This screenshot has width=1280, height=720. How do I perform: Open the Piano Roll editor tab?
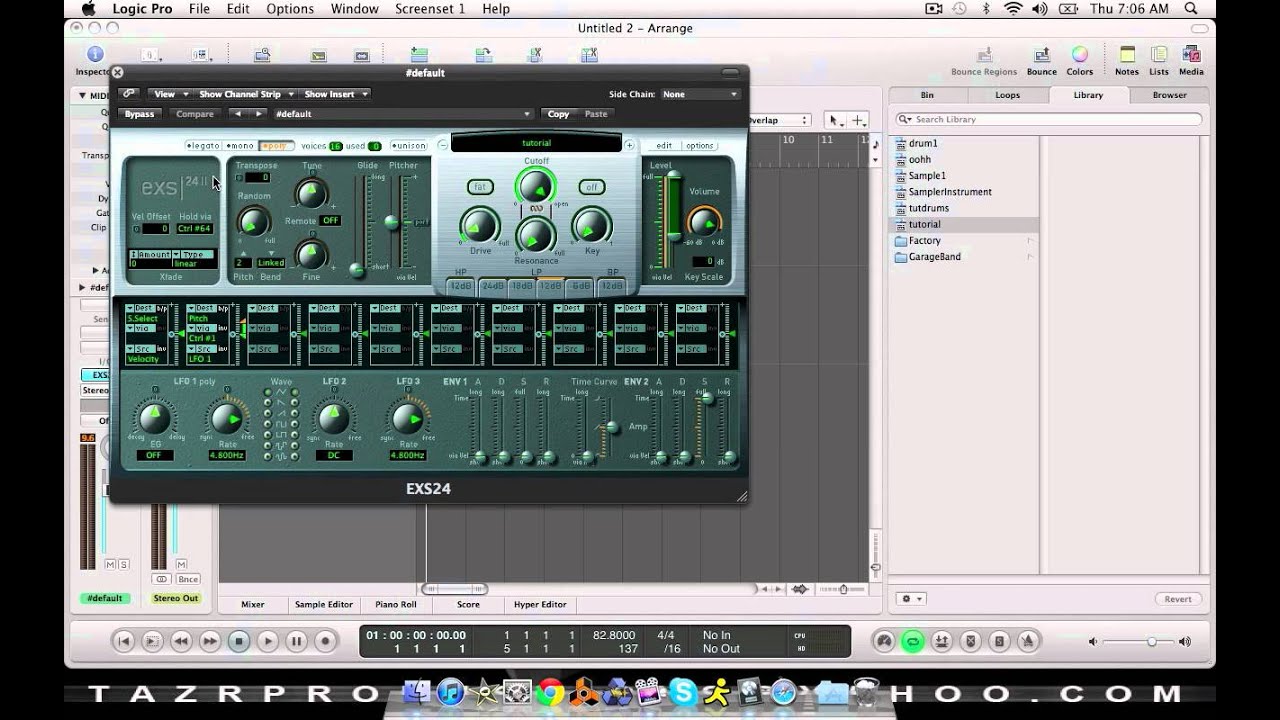click(395, 604)
